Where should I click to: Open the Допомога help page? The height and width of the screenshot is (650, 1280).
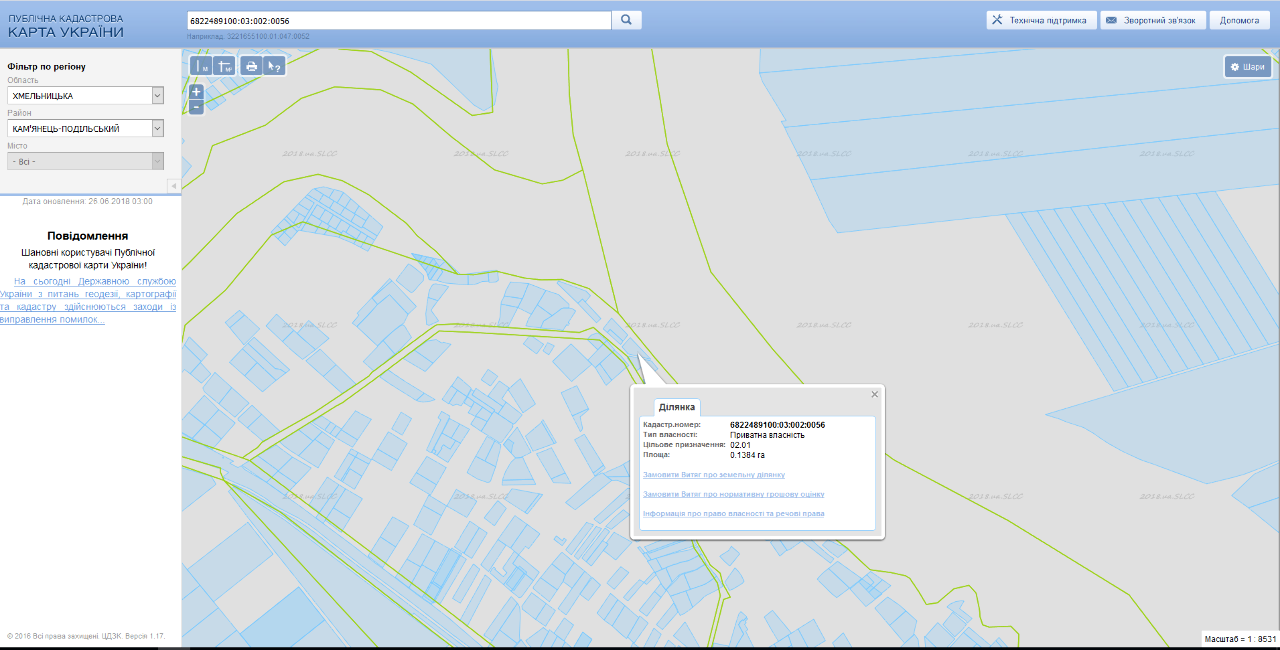tap(1239, 20)
